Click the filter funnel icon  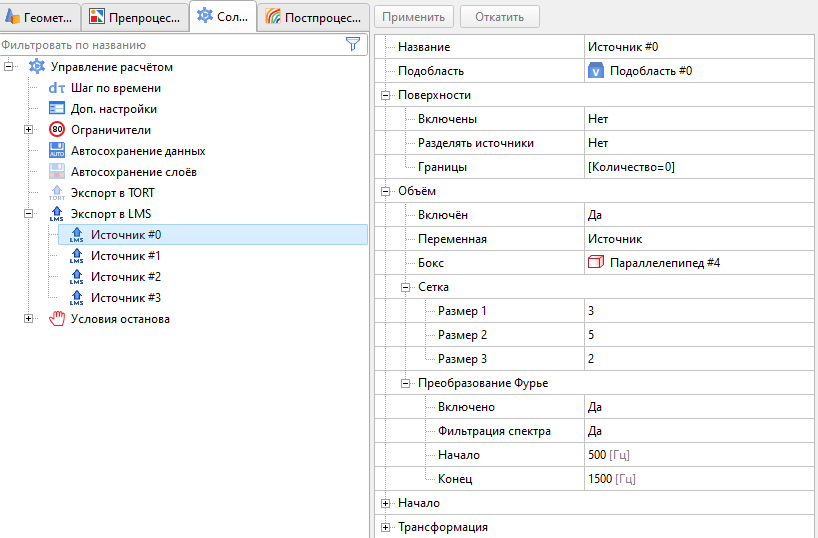tap(352, 44)
